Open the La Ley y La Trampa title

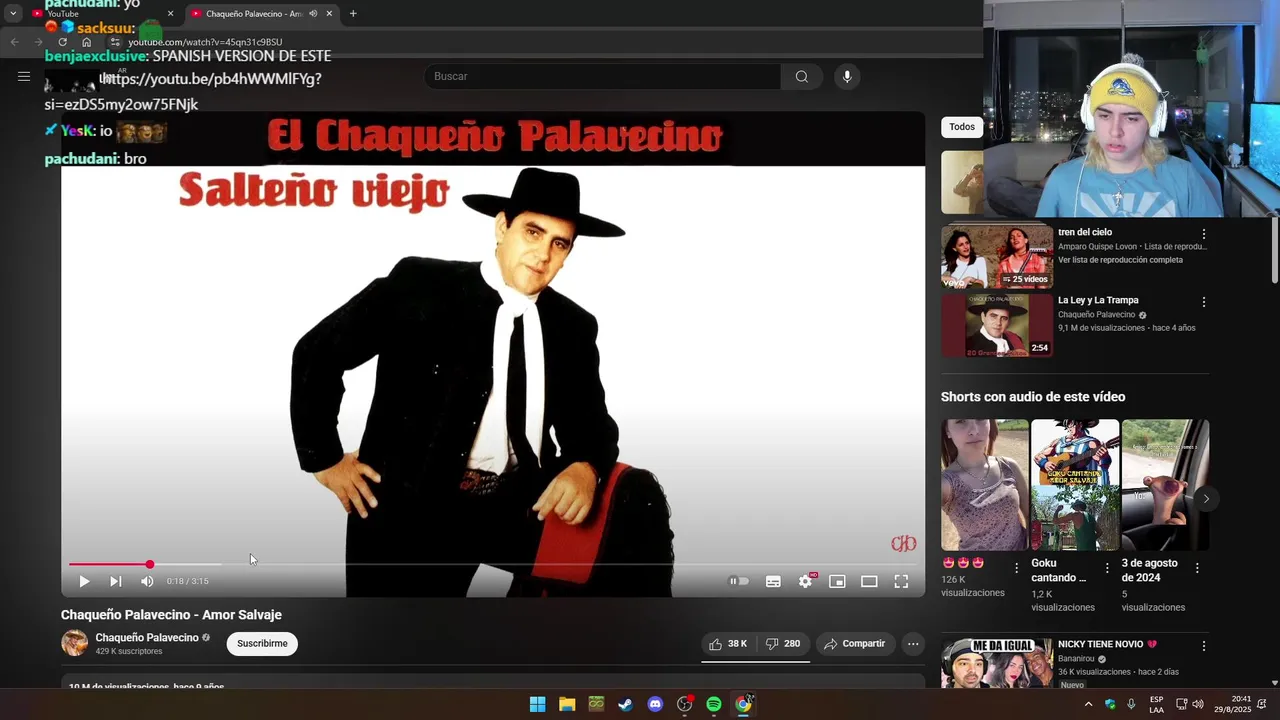pos(1098,300)
